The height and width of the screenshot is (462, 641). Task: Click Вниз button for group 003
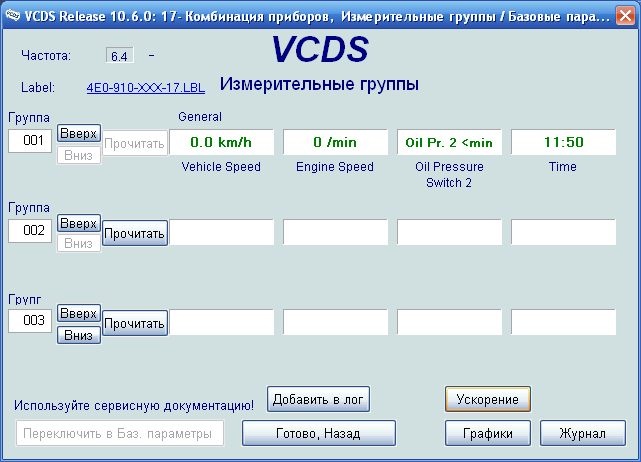click(x=79, y=335)
